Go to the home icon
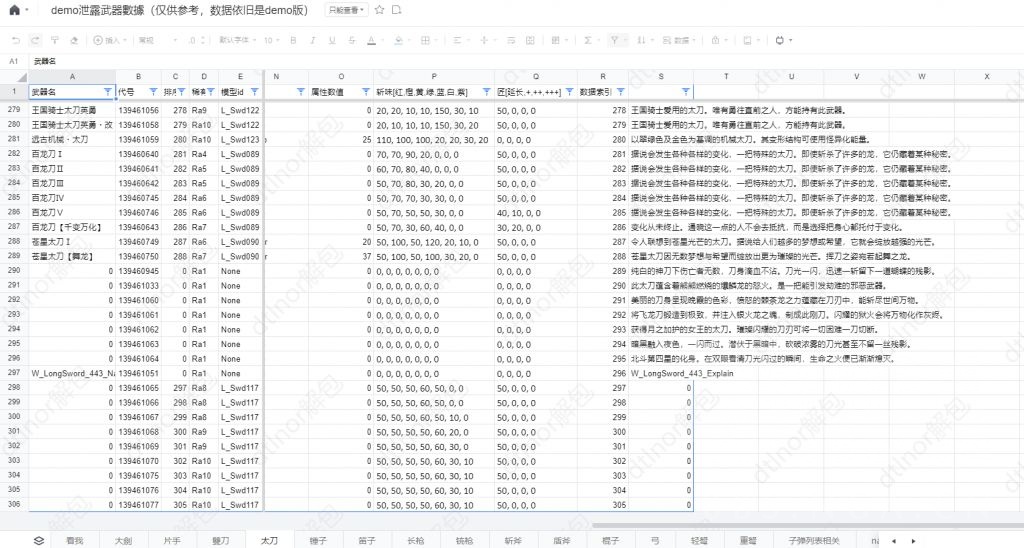The height and width of the screenshot is (548, 1024). pyautogui.click(x=14, y=10)
